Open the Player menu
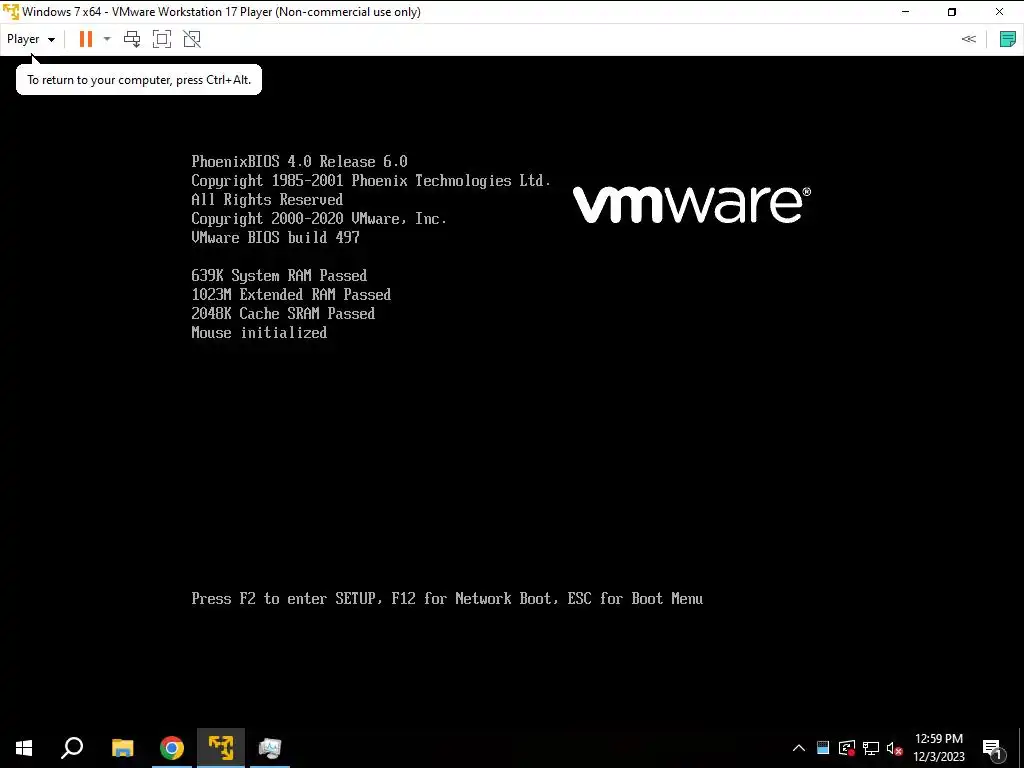Screen dimensions: 1024x768 (x=31, y=39)
